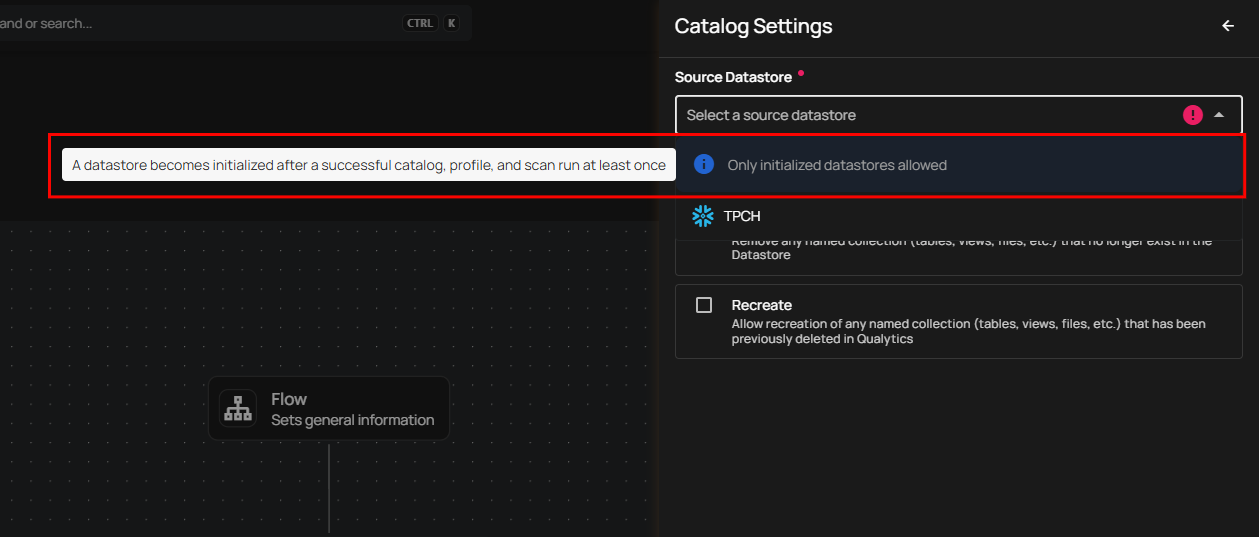This screenshot has width=1259, height=537.
Task: Click the blue info icon
Action: 704,165
